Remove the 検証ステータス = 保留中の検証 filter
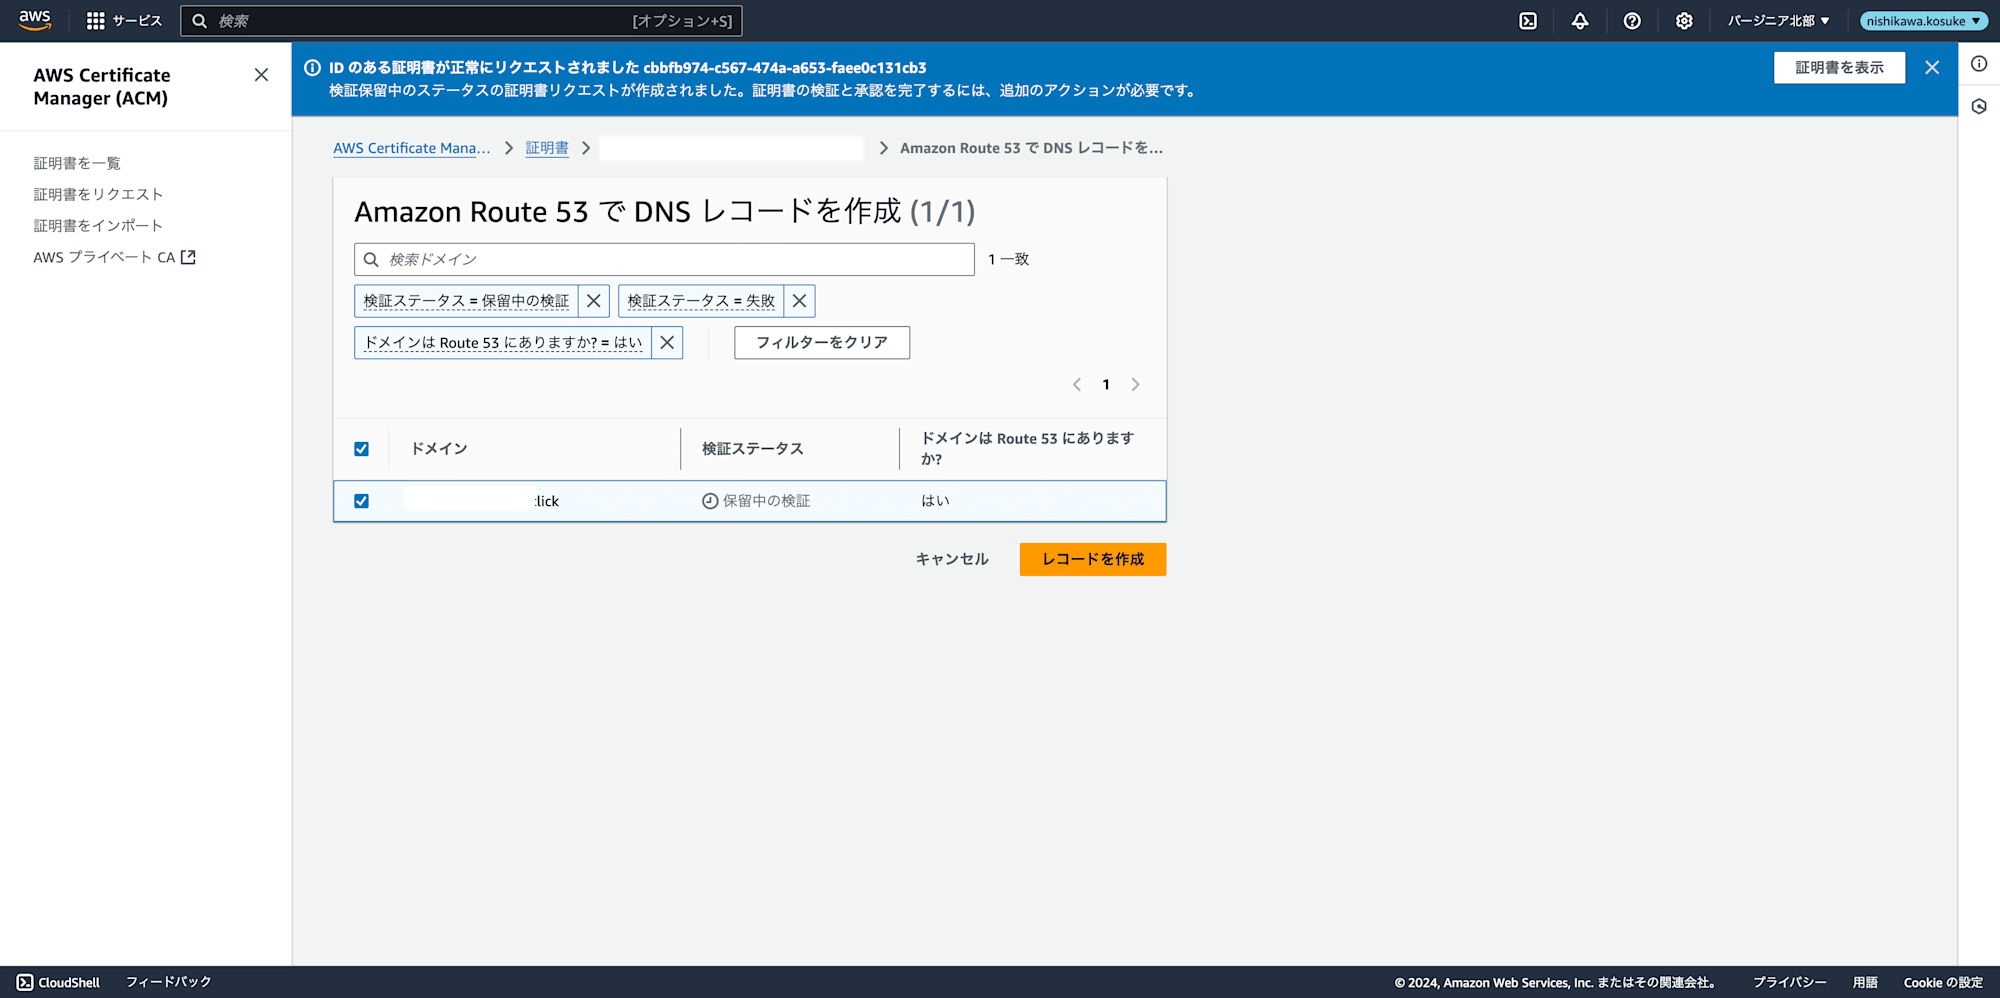This screenshot has height=998, width=2000. [594, 301]
